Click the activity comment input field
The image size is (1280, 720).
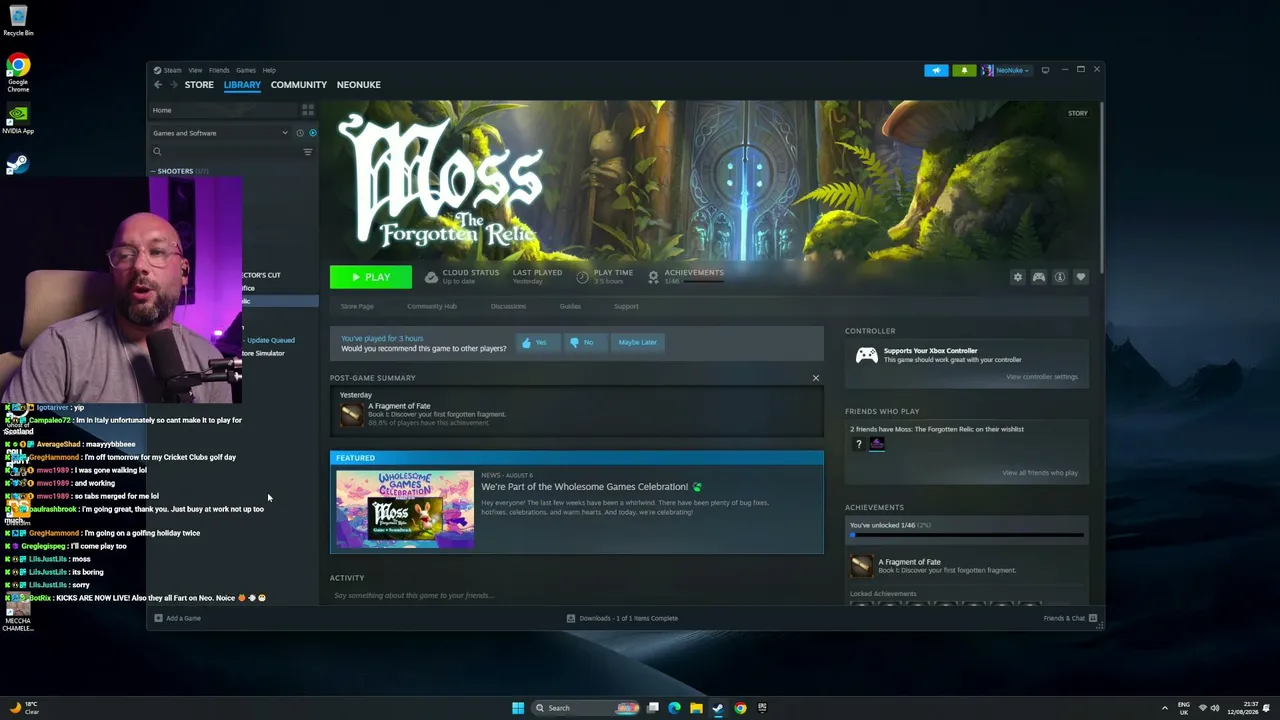point(576,596)
